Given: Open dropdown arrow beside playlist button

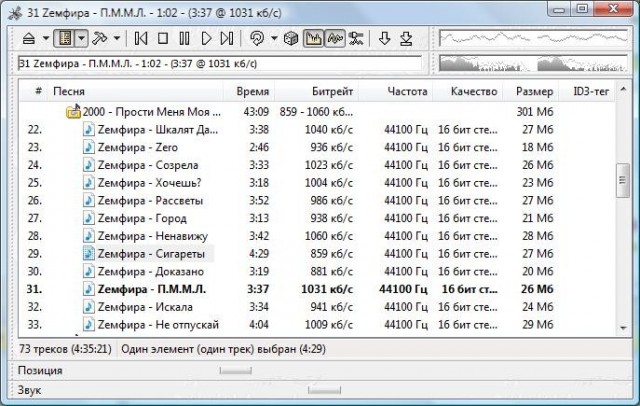Looking at the screenshot, I should (x=82, y=39).
